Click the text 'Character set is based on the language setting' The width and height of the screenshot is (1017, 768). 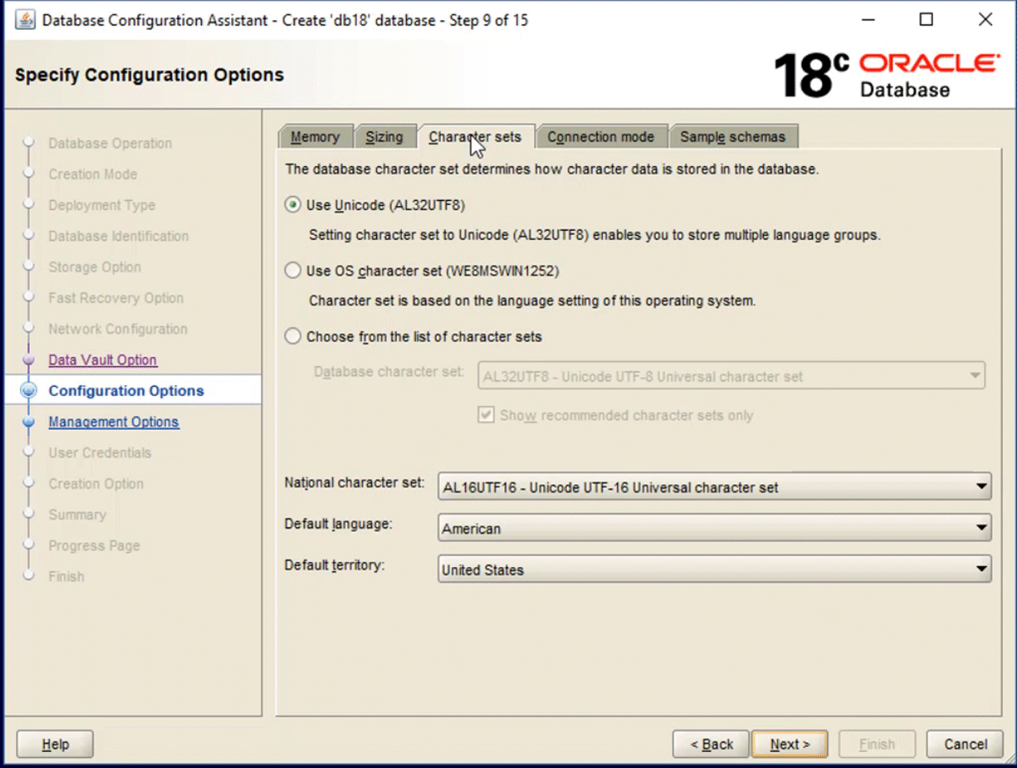click(532, 300)
